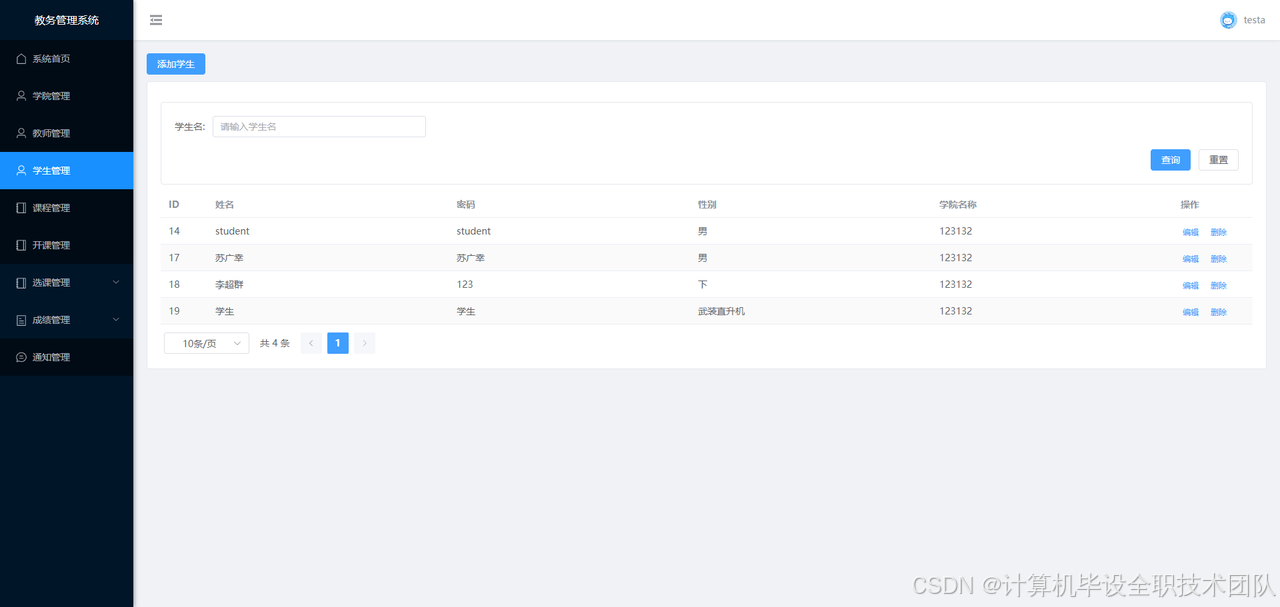Open 教师管理 menu item
The height and width of the screenshot is (607, 1280).
pyautogui.click(x=66, y=133)
